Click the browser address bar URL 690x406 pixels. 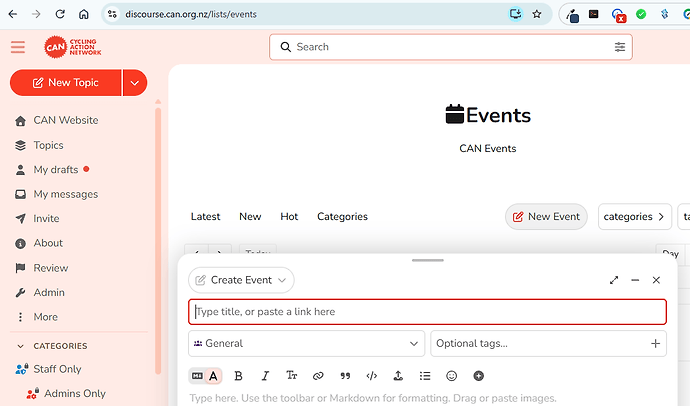[191, 15]
